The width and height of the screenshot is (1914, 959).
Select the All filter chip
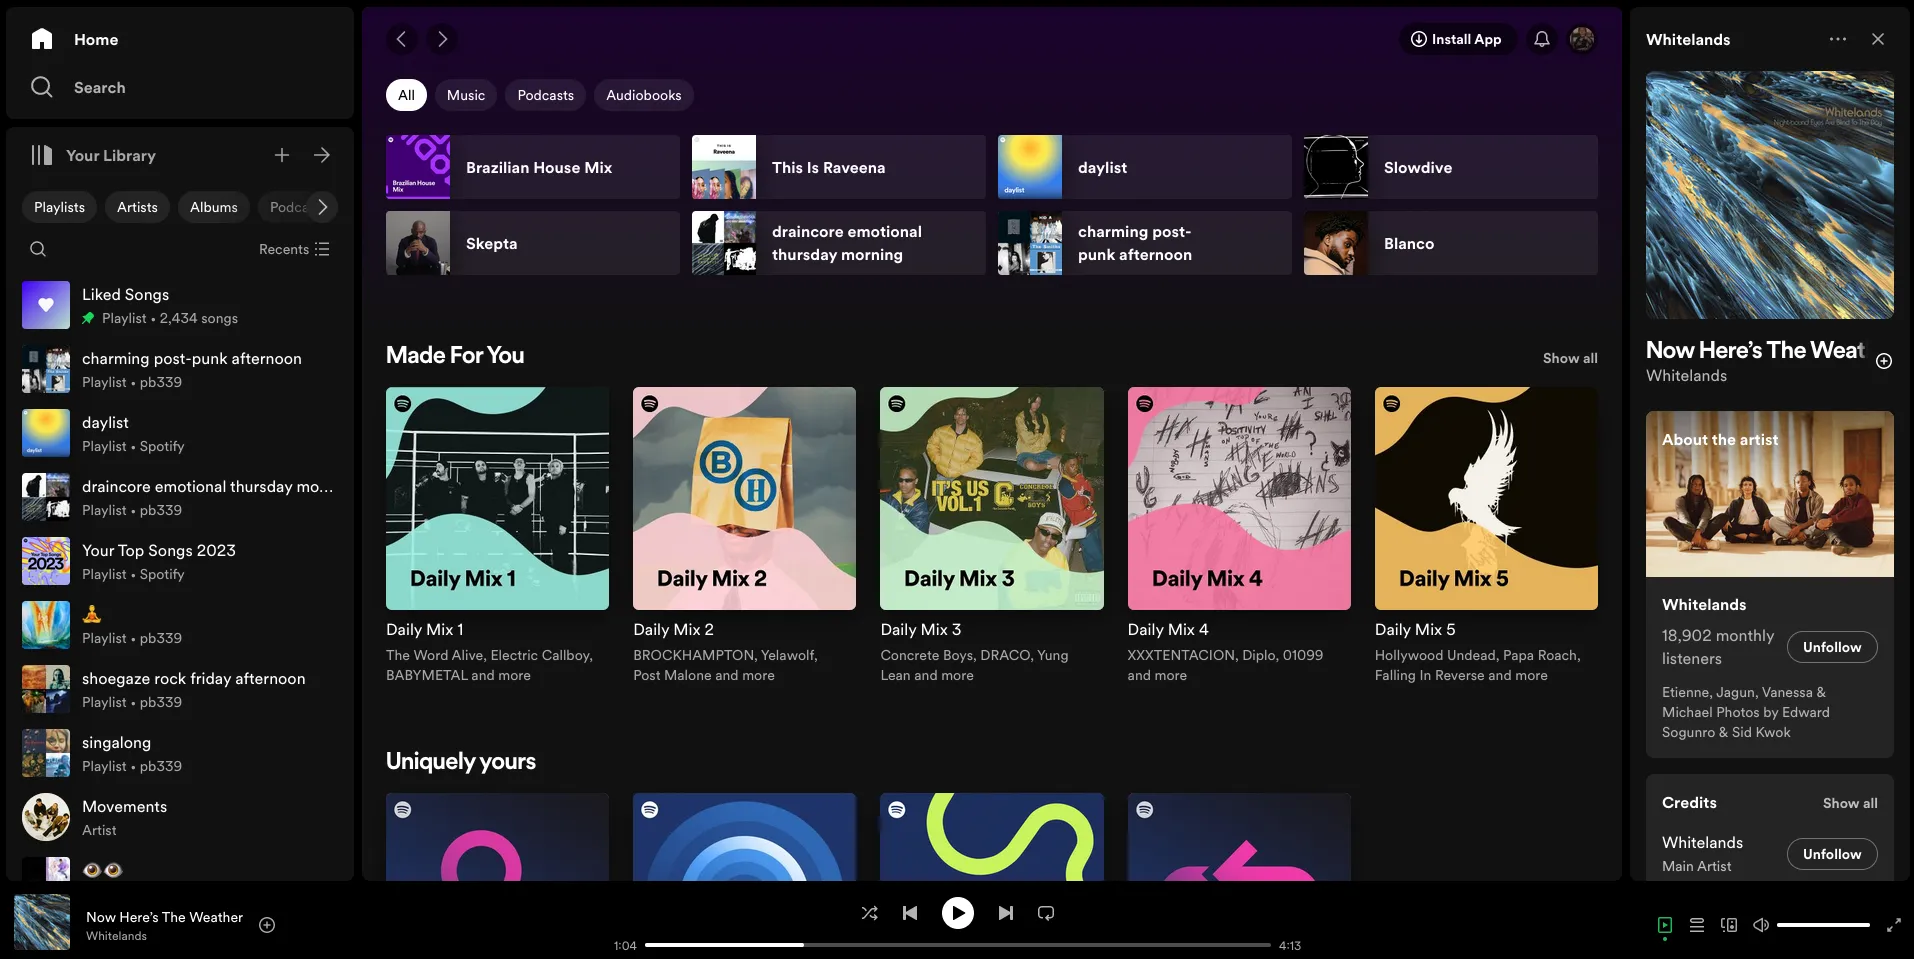click(406, 95)
